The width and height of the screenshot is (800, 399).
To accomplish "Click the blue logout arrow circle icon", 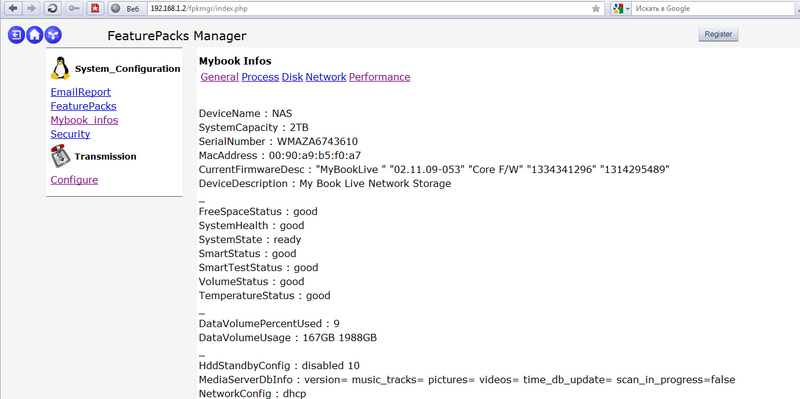I will (x=16, y=35).
